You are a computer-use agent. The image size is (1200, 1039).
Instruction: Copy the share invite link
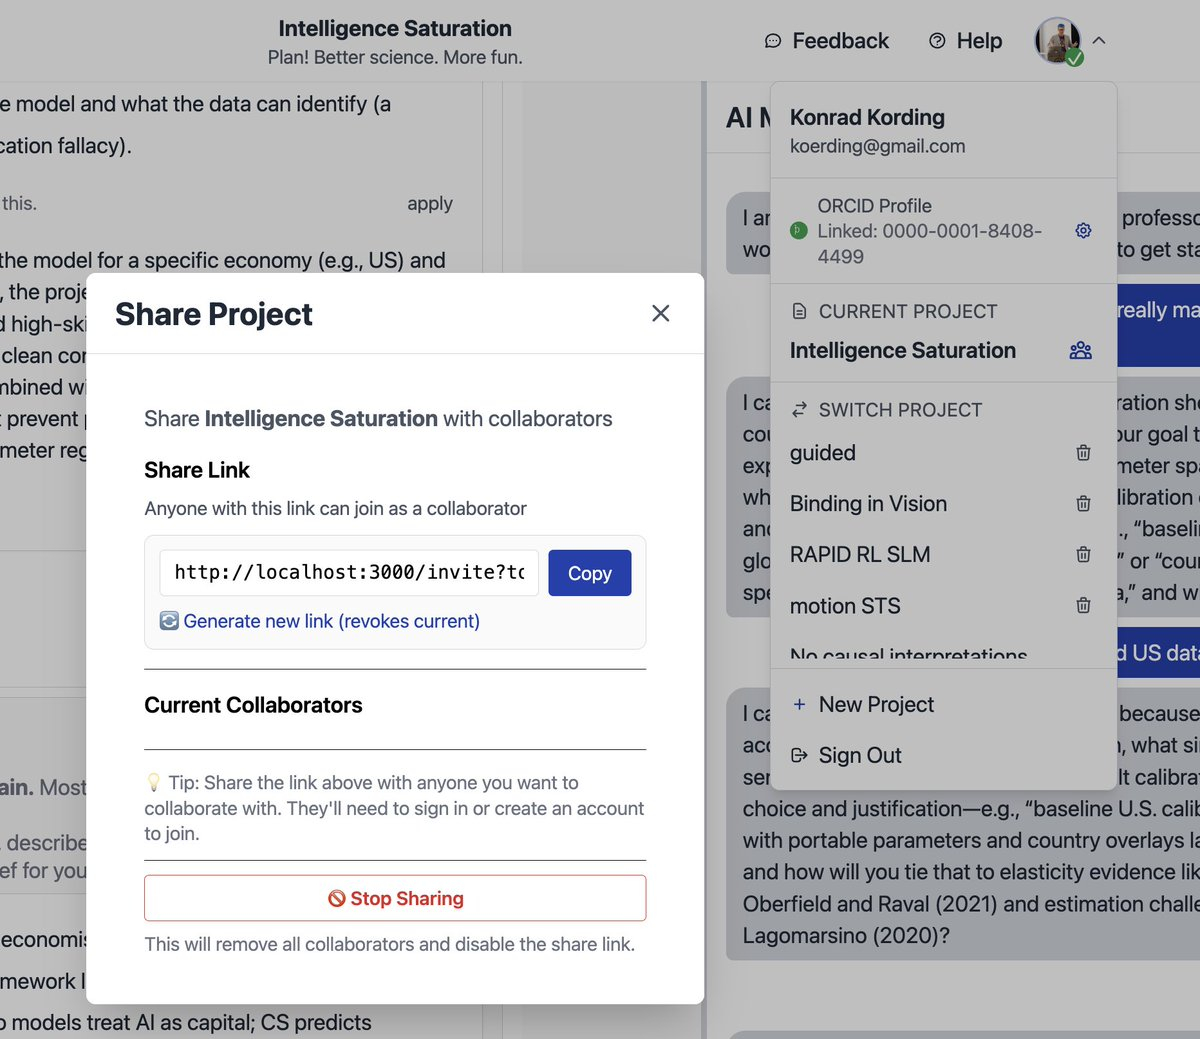[x=589, y=573]
